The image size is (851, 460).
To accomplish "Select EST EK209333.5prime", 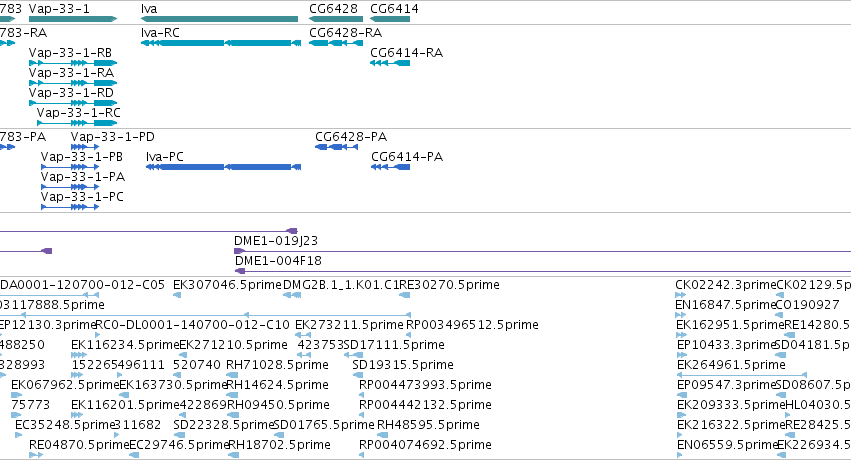I will point(731,405).
